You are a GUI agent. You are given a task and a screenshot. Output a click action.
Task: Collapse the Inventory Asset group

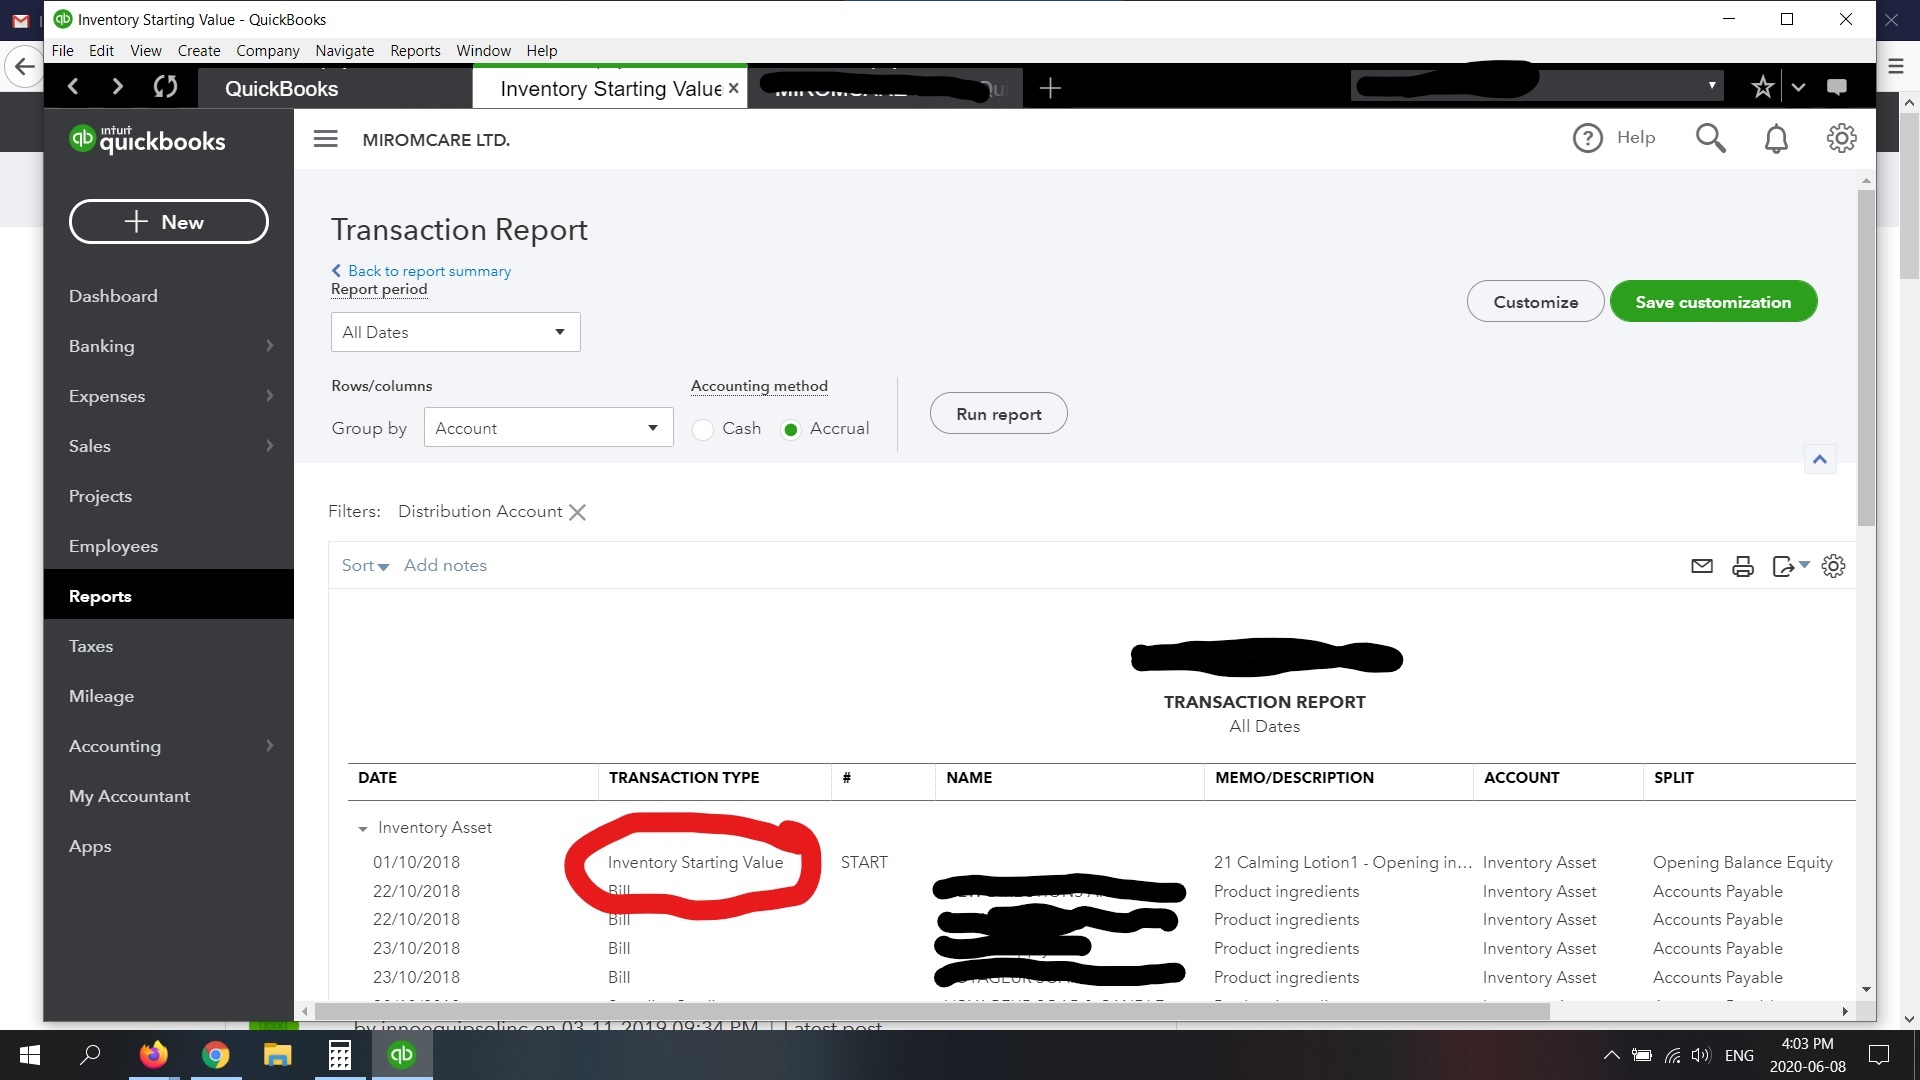coord(362,829)
